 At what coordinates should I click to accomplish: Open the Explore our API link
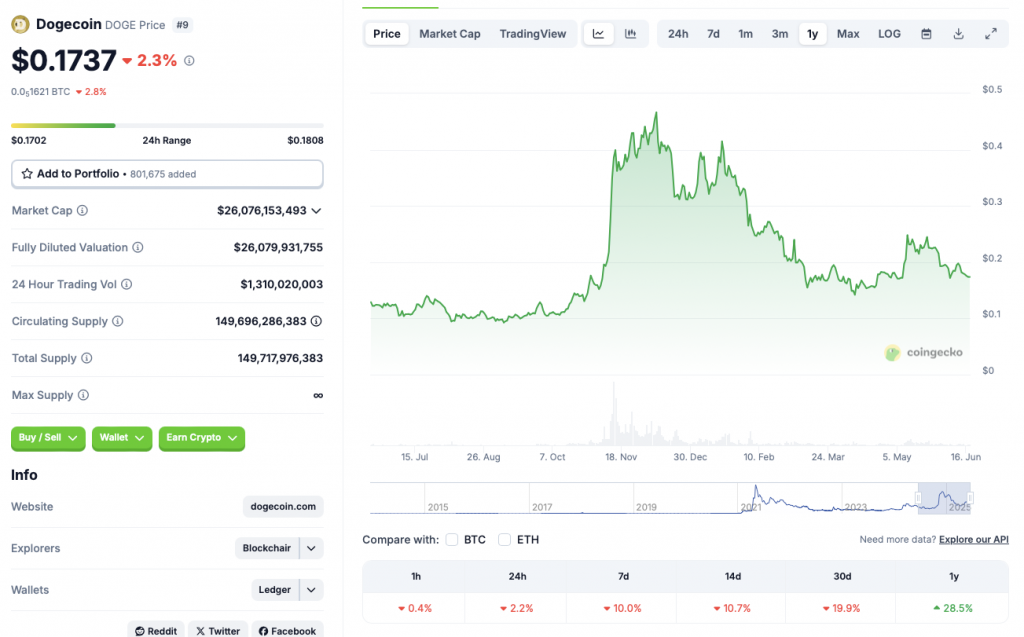974,540
